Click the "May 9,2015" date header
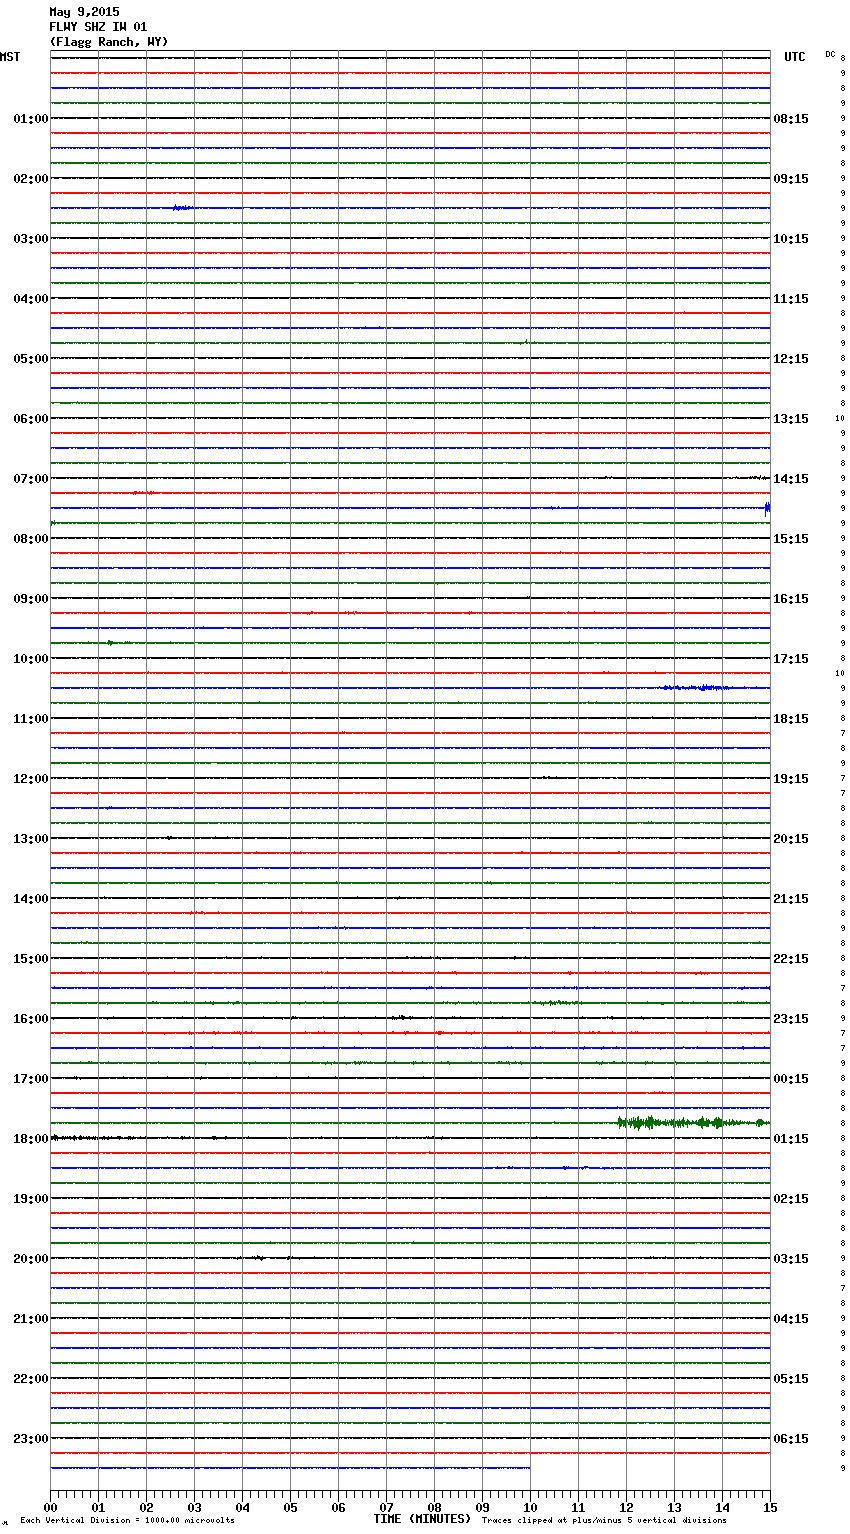 pos(84,12)
